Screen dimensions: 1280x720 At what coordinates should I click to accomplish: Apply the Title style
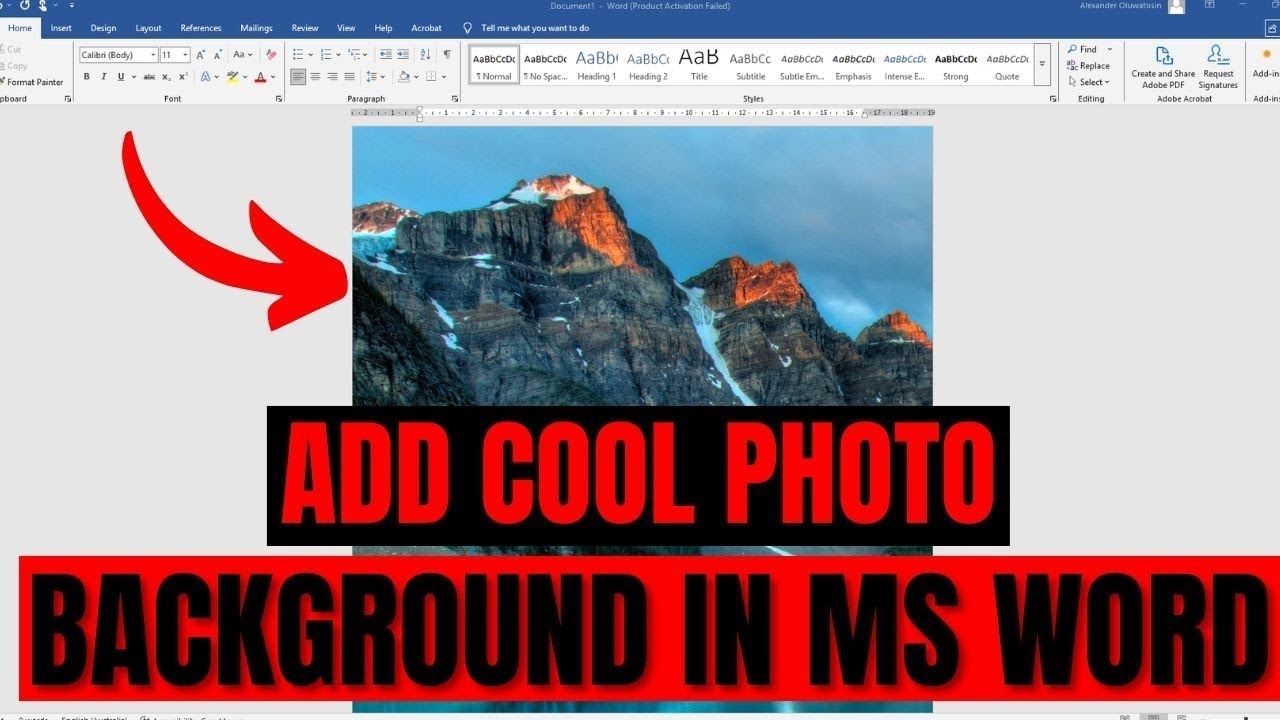699,64
